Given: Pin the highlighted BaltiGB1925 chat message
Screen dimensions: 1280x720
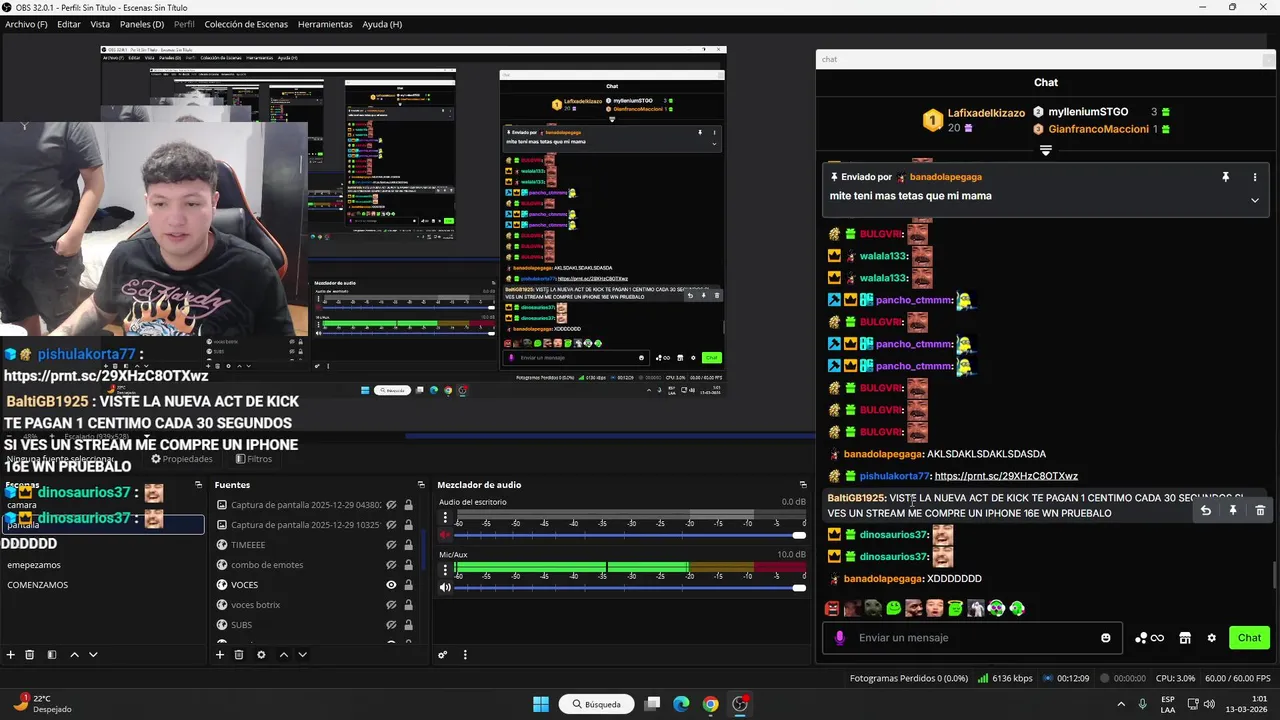Looking at the screenshot, I should (1233, 510).
